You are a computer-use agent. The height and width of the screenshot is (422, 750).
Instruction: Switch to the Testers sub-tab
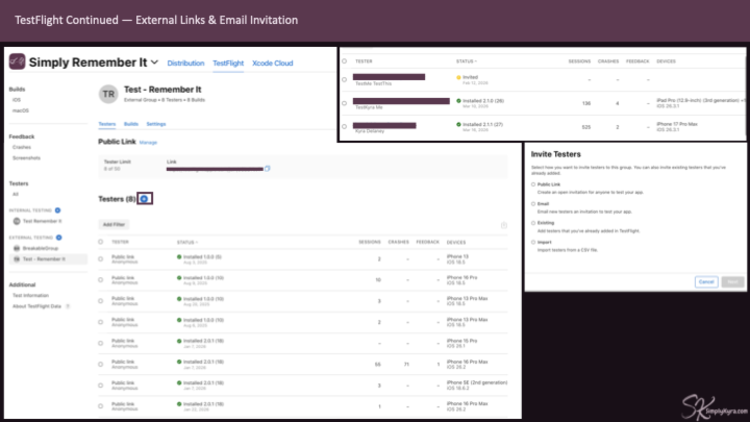tap(107, 124)
